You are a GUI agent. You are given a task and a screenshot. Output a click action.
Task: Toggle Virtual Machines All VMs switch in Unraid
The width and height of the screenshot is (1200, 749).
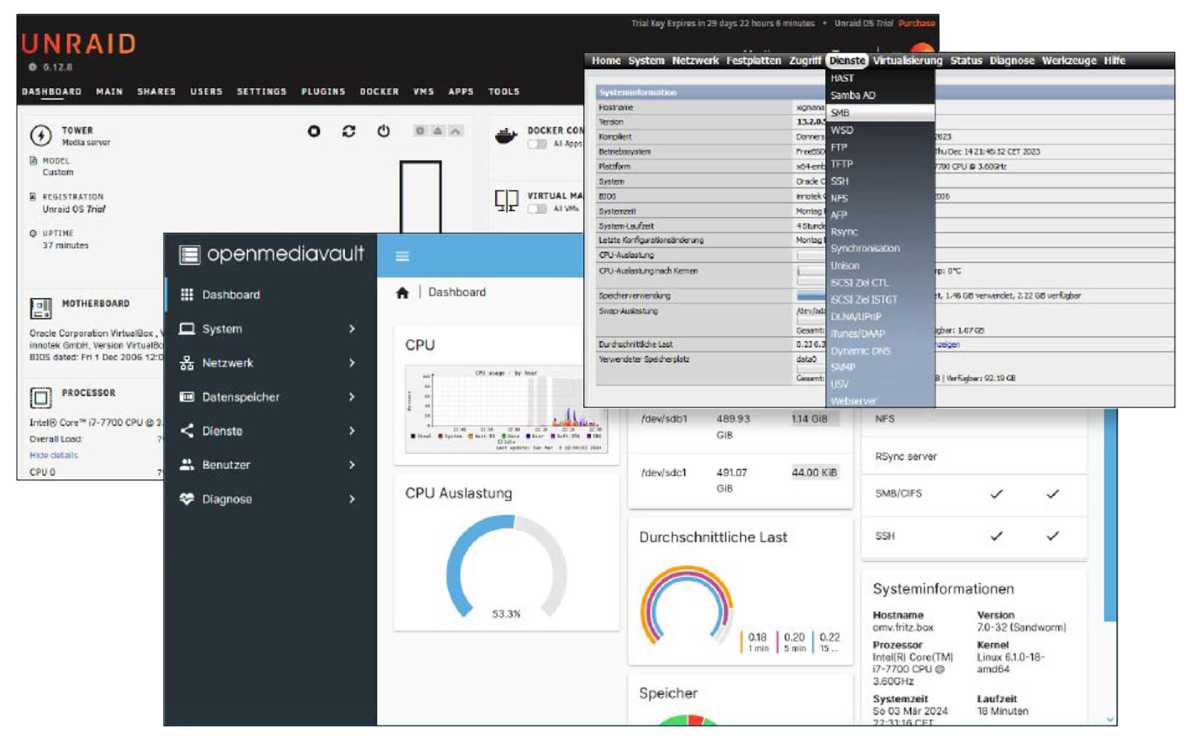537,209
